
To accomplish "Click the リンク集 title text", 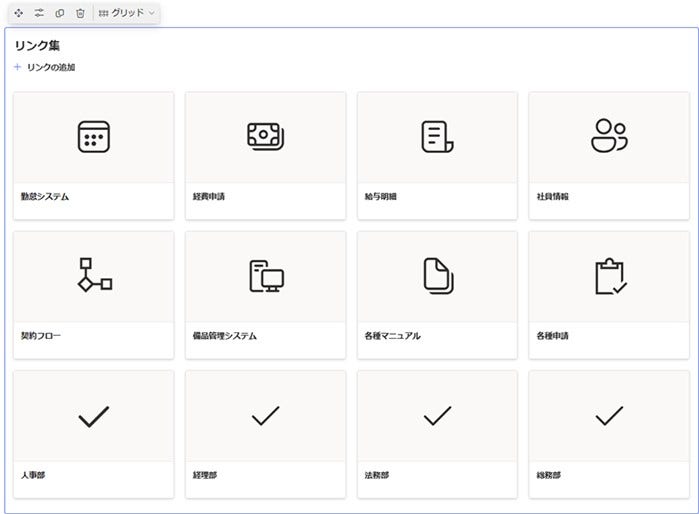I will click(37, 45).
